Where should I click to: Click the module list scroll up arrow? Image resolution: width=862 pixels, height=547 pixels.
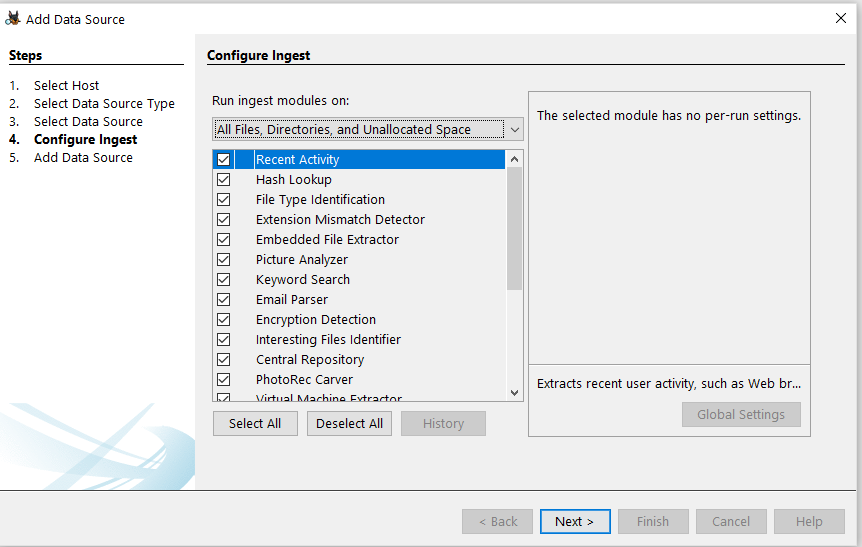coord(514,159)
